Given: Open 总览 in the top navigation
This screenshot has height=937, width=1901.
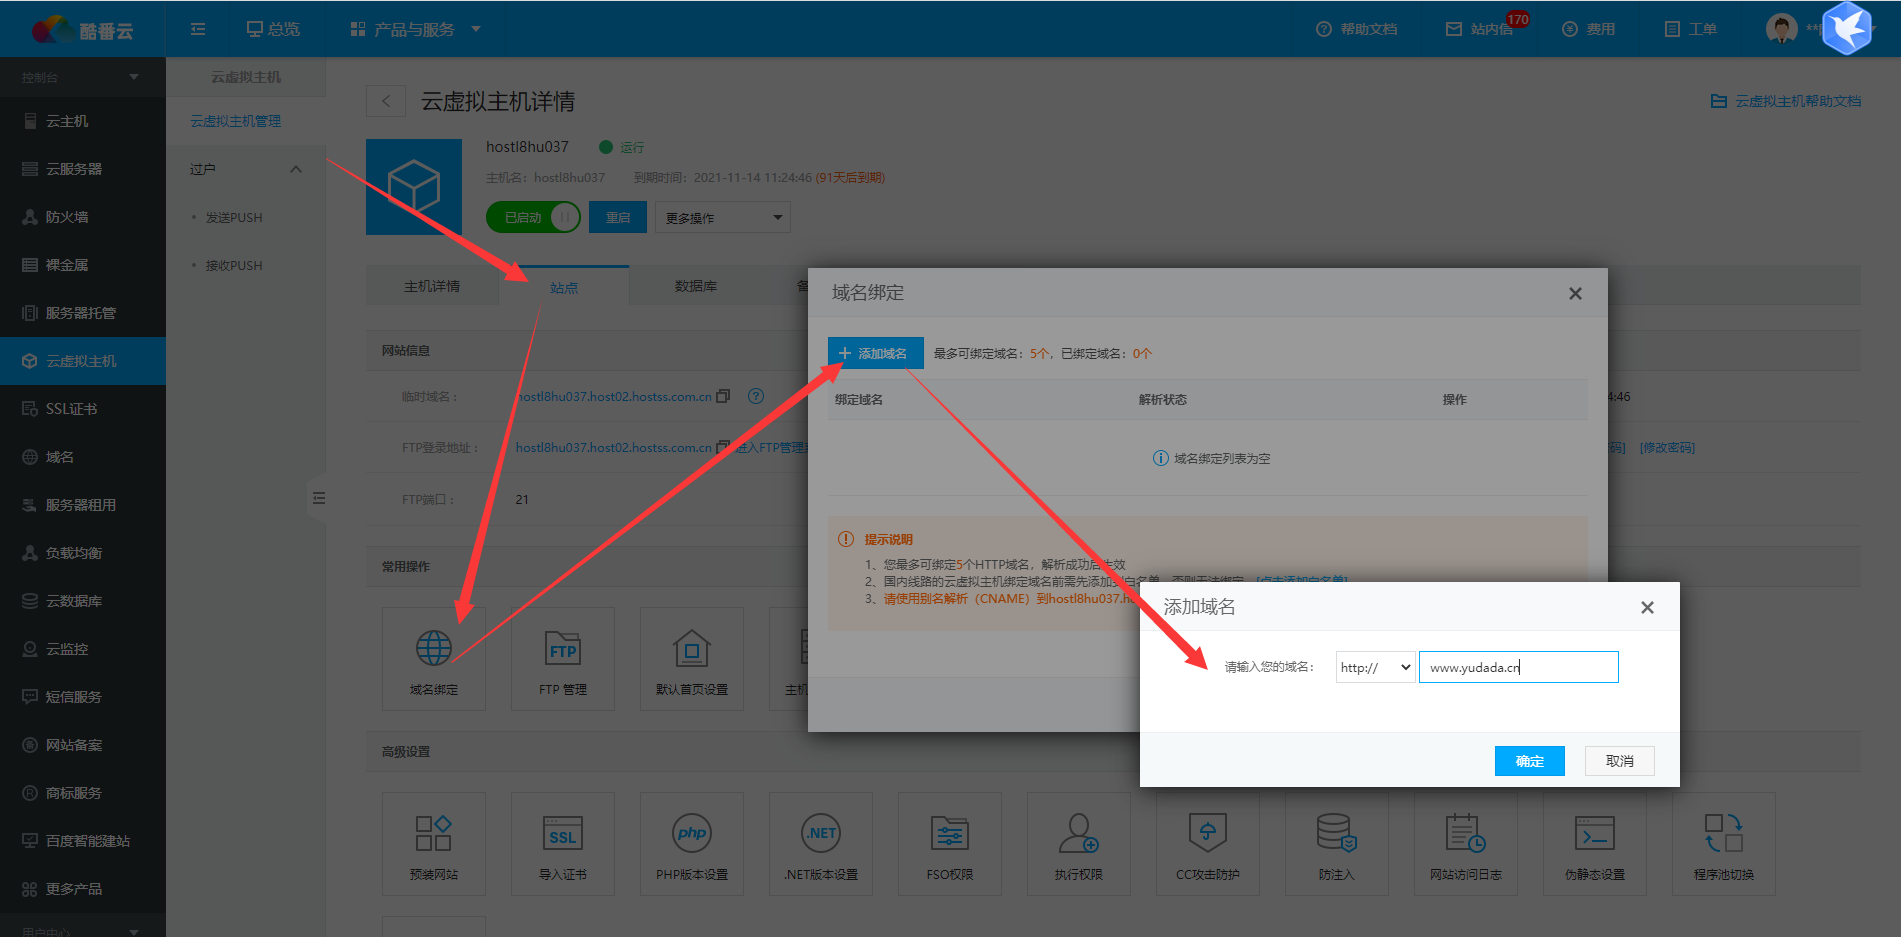Looking at the screenshot, I should 273,29.
